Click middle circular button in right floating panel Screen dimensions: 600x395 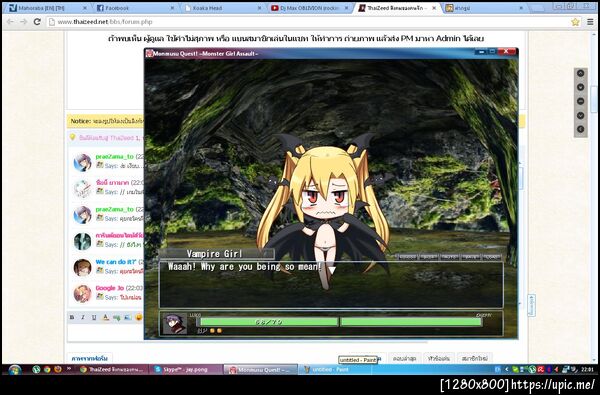tap(580, 101)
